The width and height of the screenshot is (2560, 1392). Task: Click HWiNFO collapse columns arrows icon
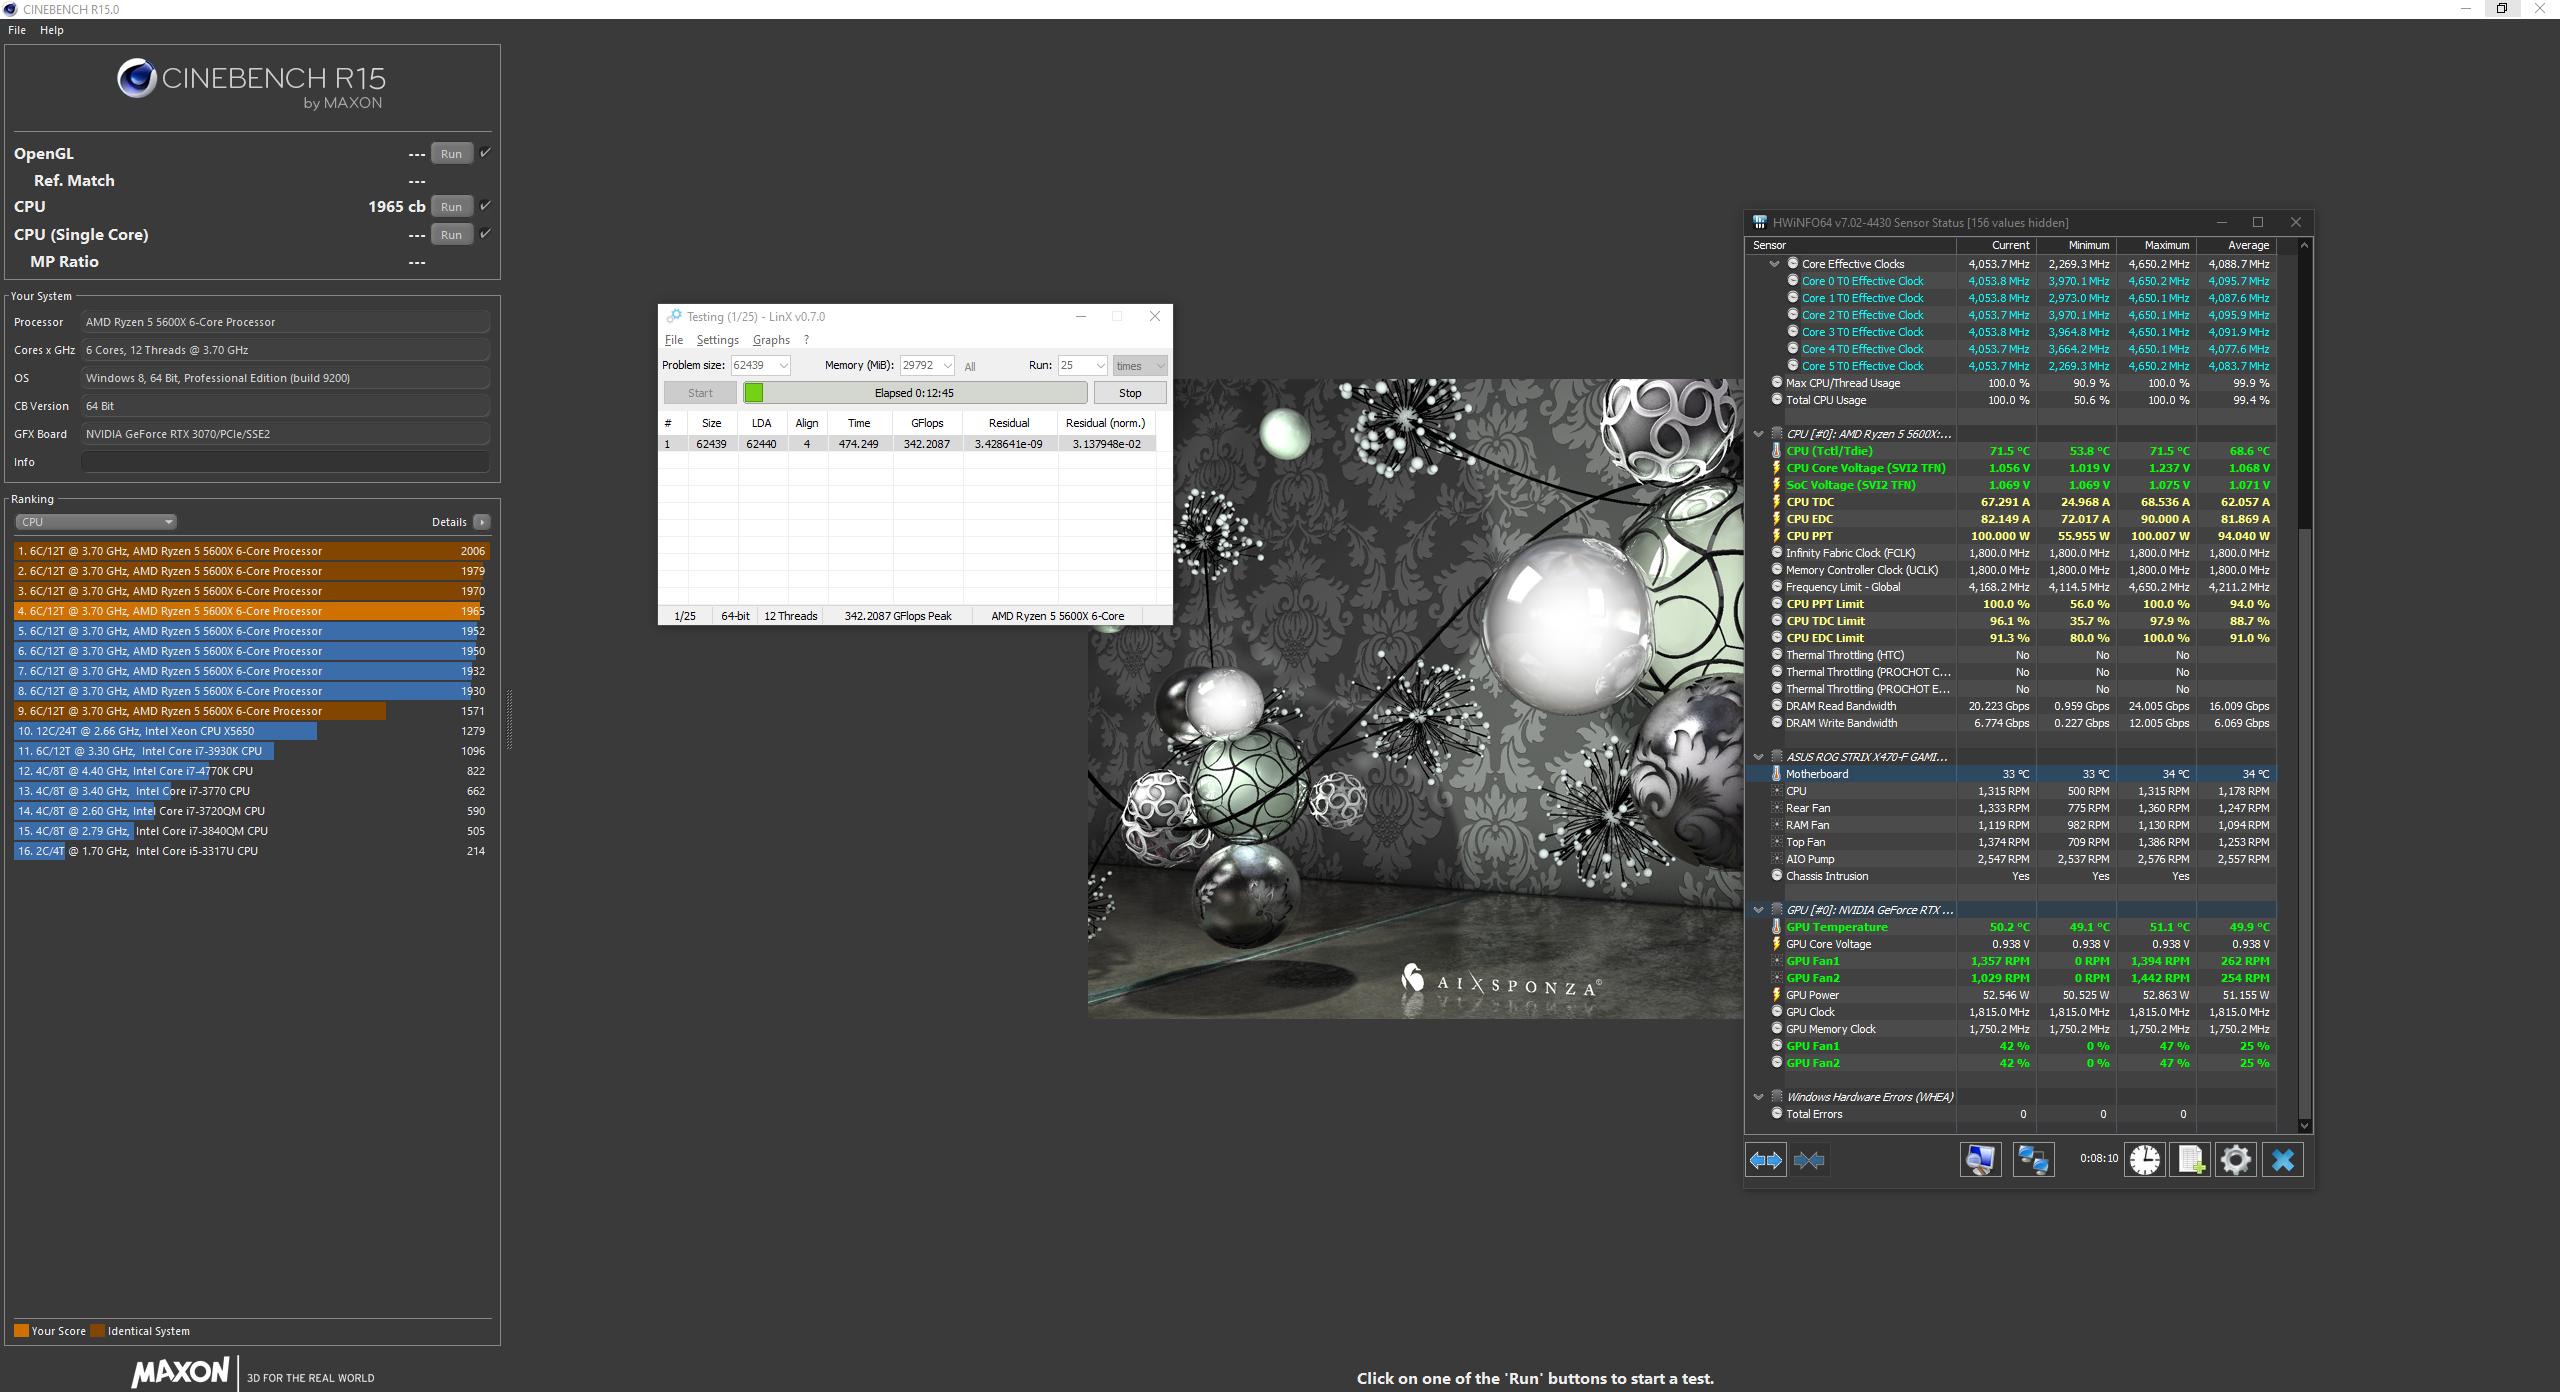click(1809, 1160)
